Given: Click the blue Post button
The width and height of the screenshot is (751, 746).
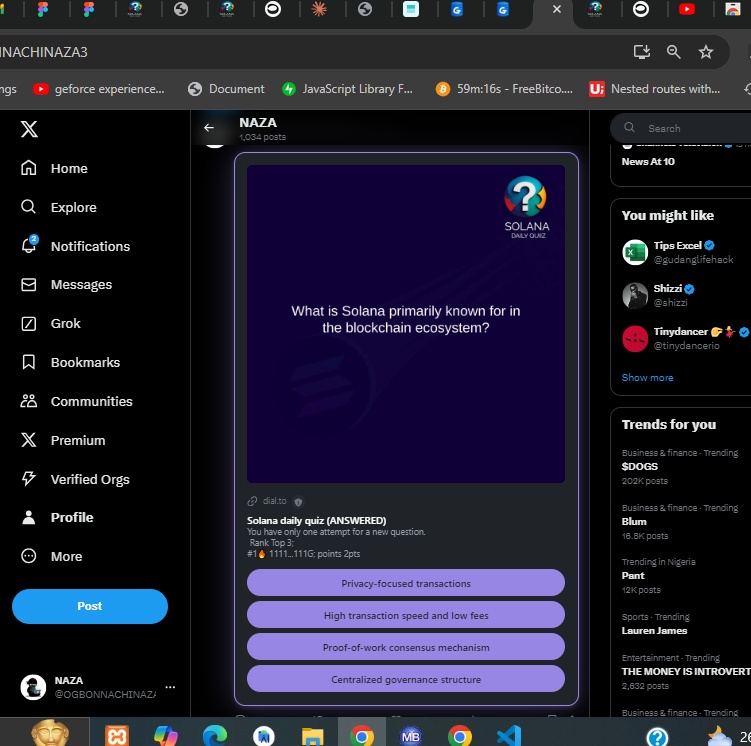Looking at the screenshot, I should pos(90,606).
